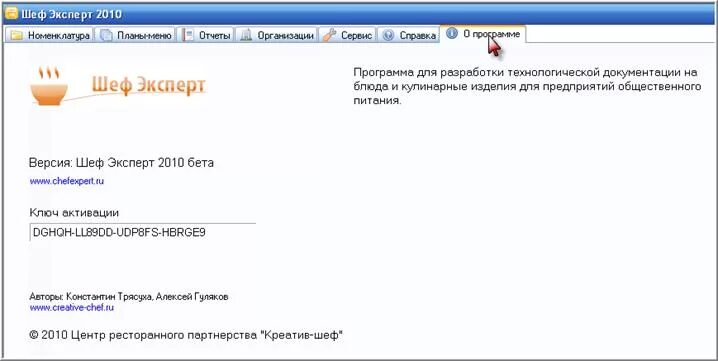Select the Организации tab
The width and height of the screenshot is (718, 361).
277,35
